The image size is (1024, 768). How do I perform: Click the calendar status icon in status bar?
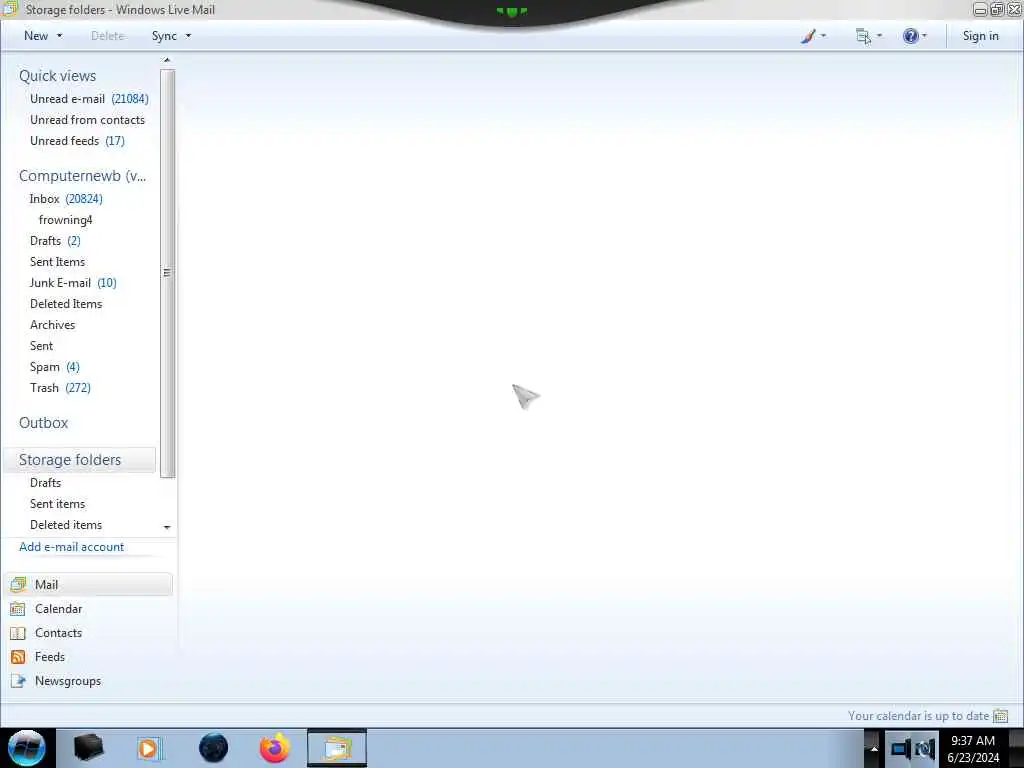(x=1000, y=716)
